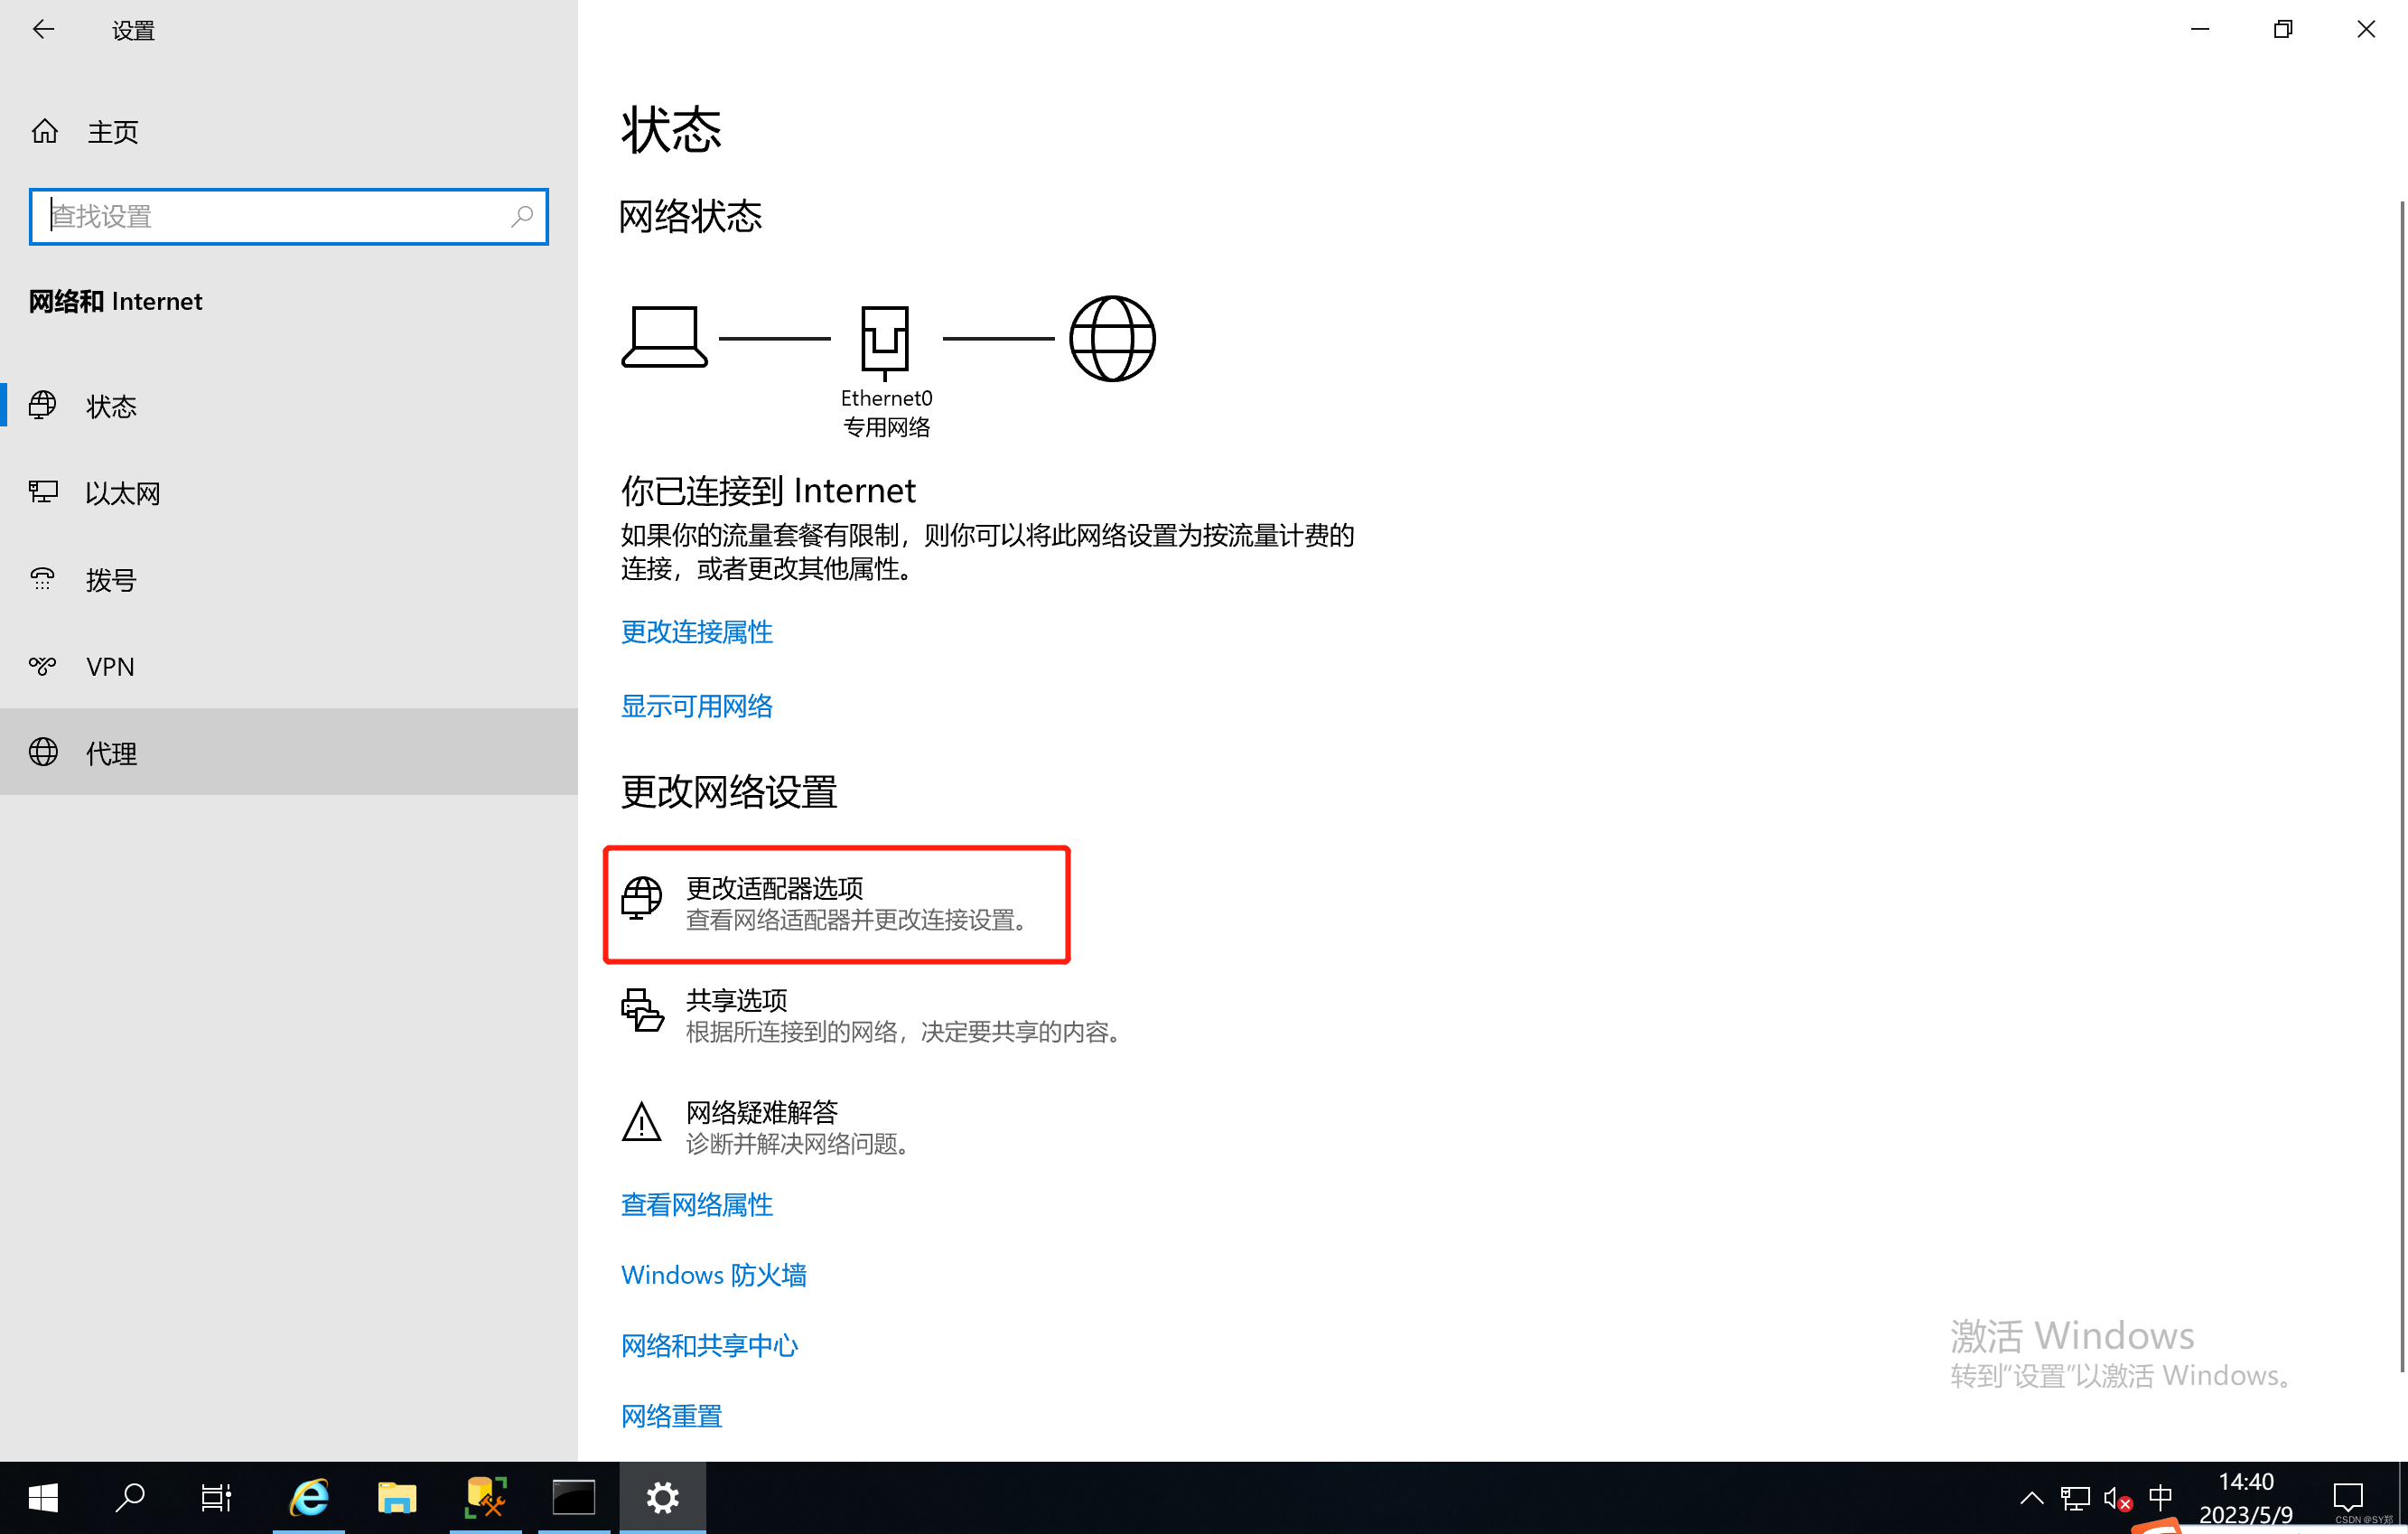Open File Explorer from the taskbar

point(397,1497)
